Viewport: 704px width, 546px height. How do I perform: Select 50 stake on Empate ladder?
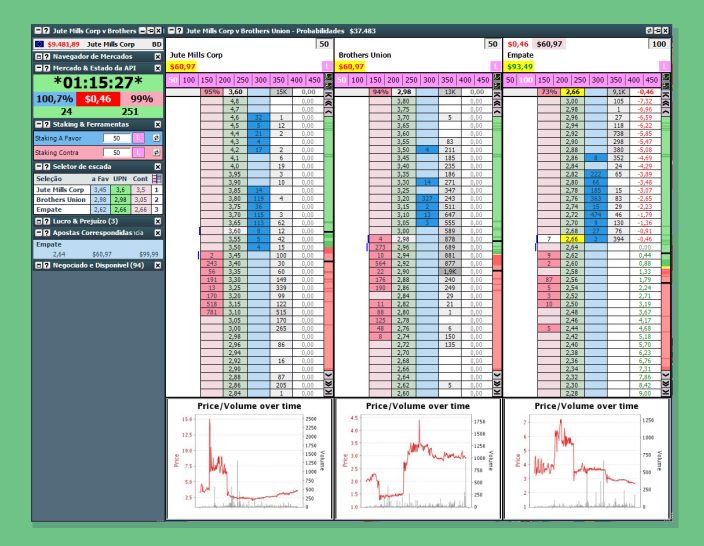(x=510, y=80)
